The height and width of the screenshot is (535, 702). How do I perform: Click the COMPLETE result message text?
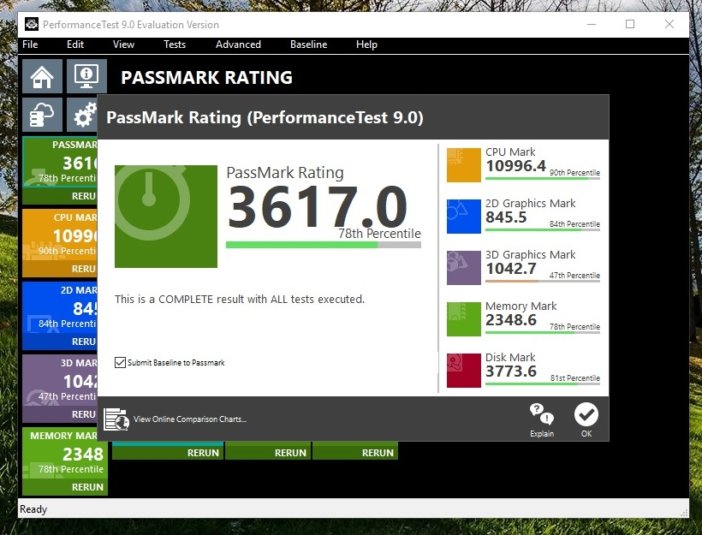(x=240, y=299)
